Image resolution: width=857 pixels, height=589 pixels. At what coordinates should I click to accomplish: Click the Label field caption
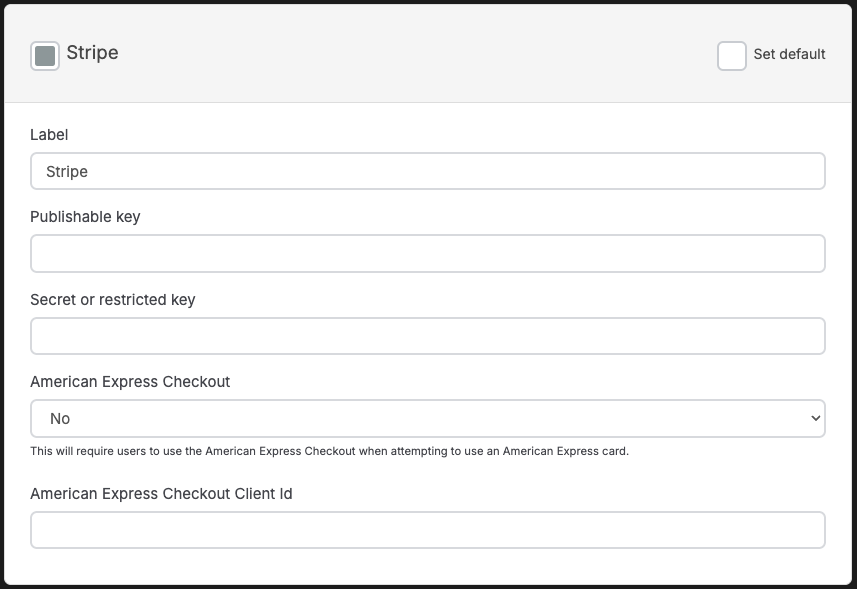pyautogui.click(x=49, y=134)
